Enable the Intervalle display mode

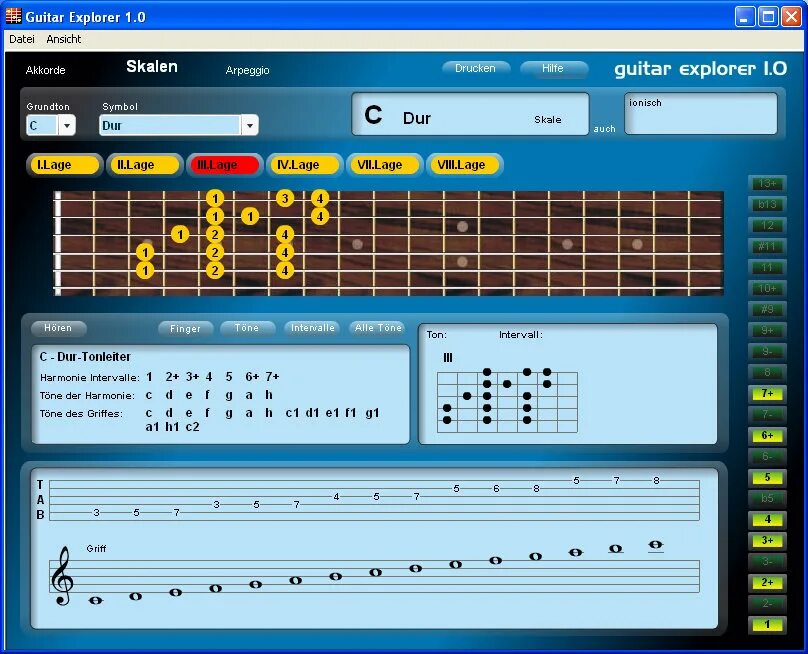coord(312,327)
